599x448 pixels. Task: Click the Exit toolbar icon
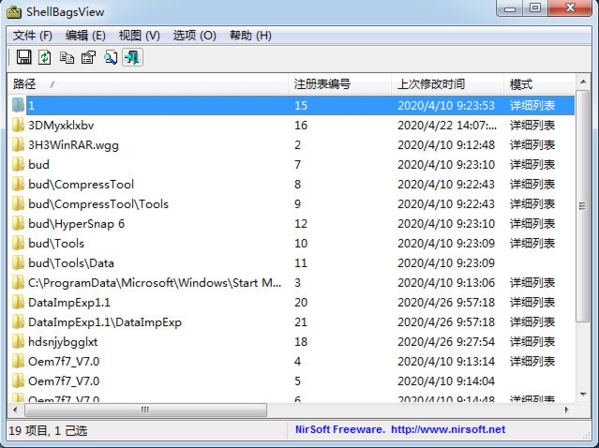133,58
